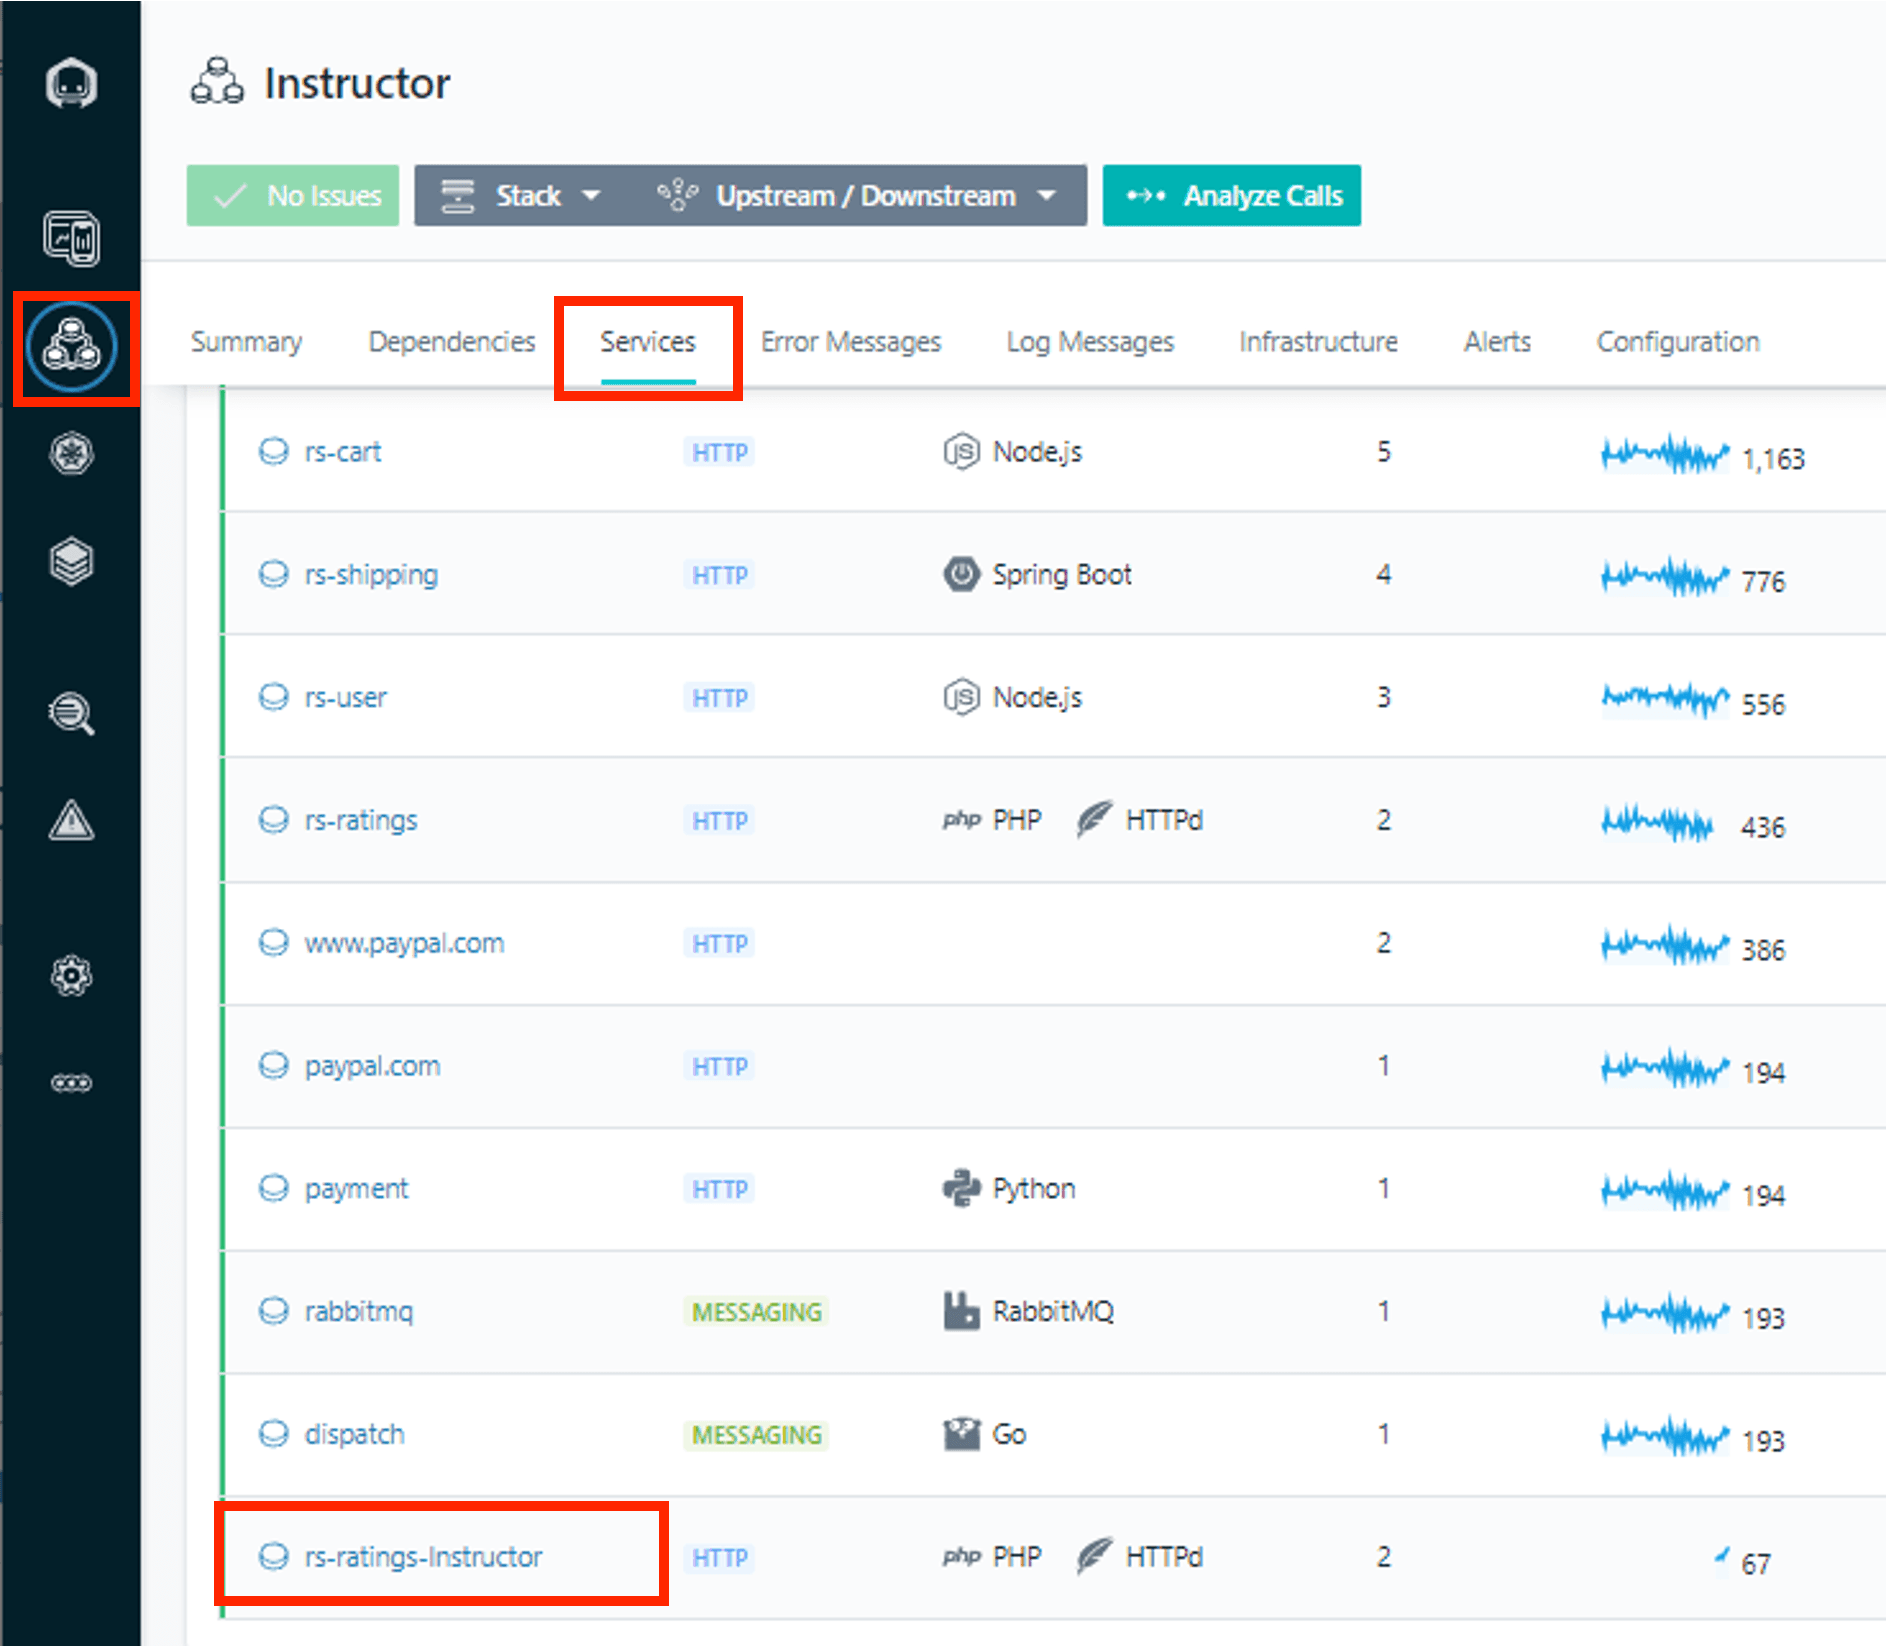Click the rs-shipping calls sparkline chart

click(x=1664, y=577)
